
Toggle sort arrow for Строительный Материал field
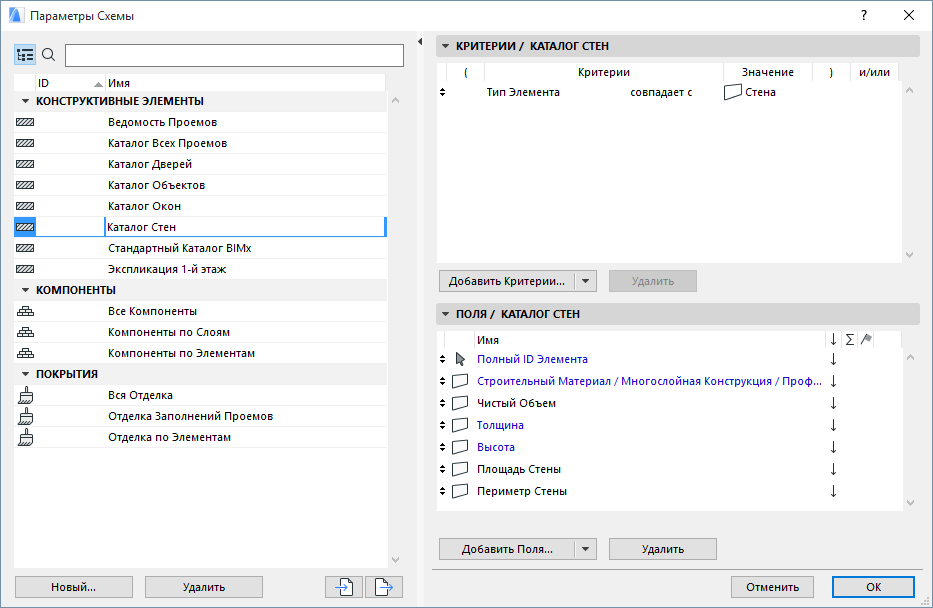coord(834,381)
